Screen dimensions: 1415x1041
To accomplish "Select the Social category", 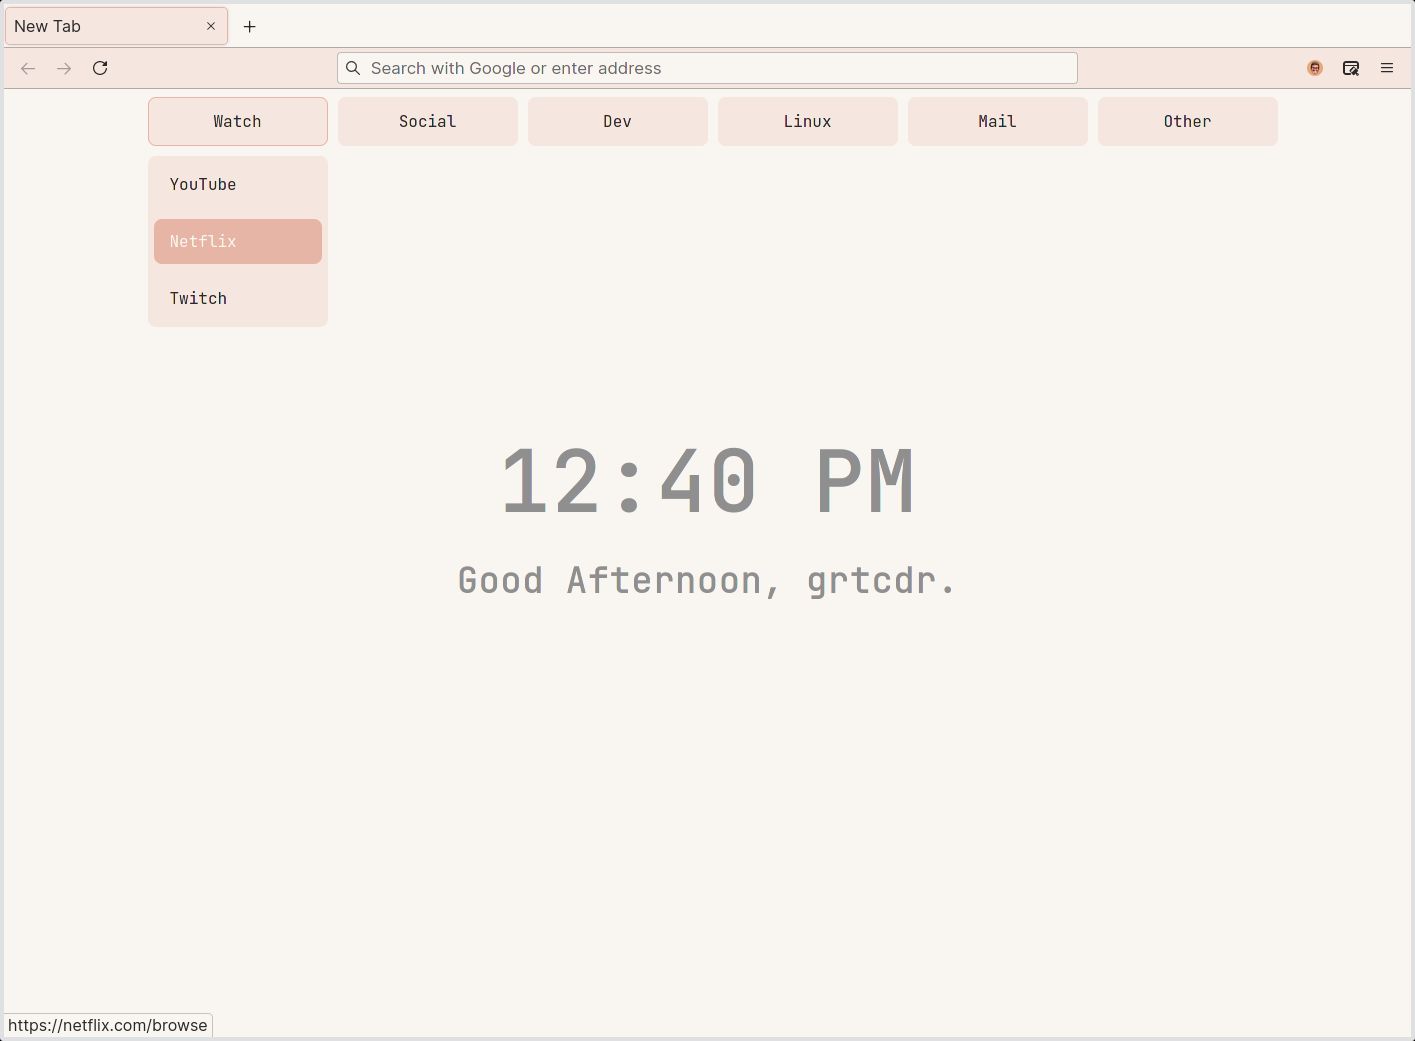I will click(x=427, y=121).
